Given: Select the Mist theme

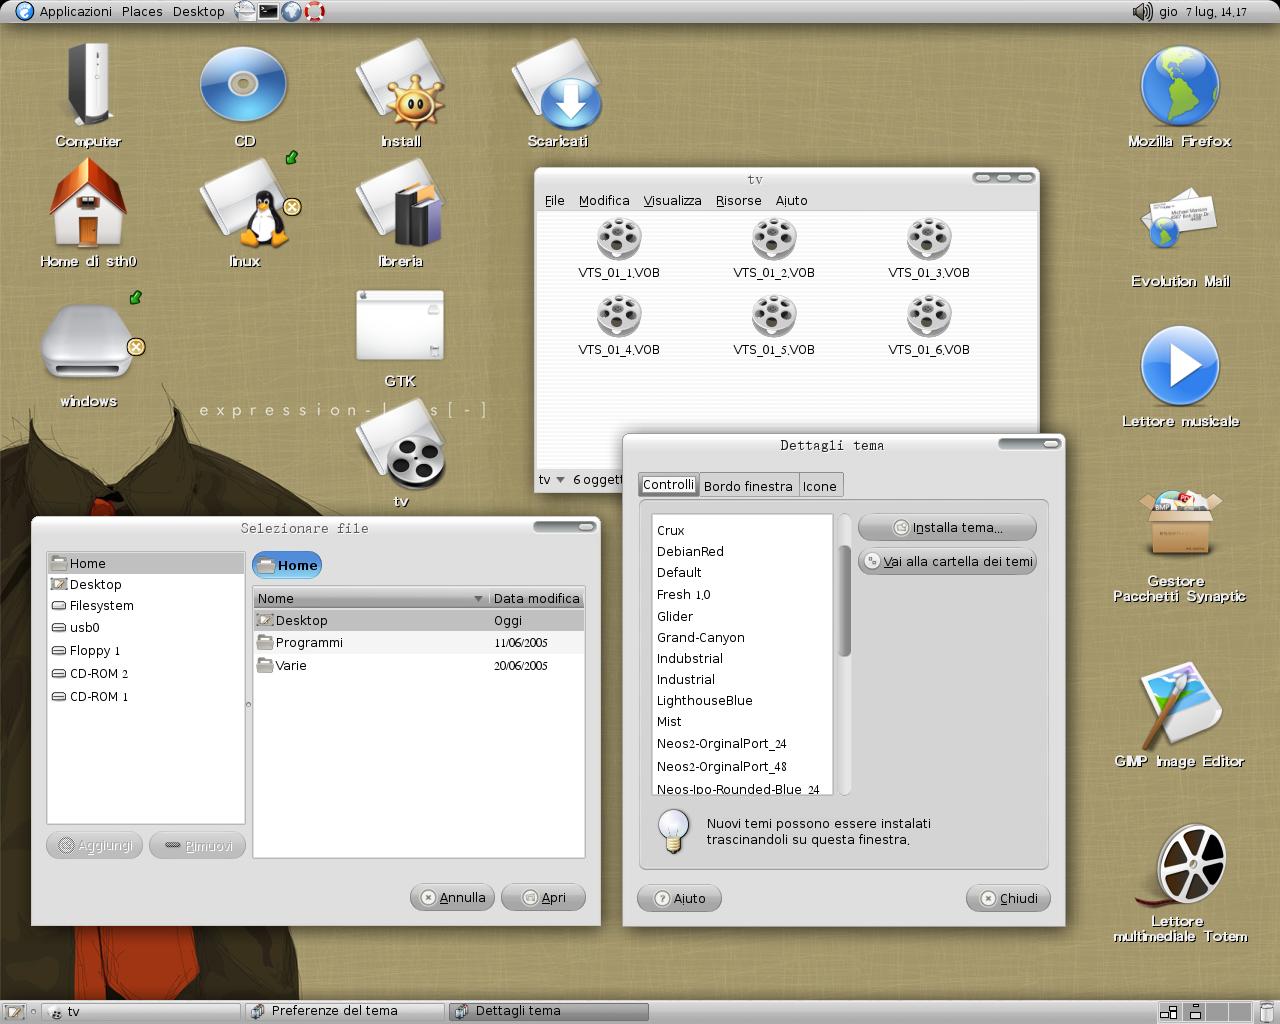Looking at the screenshot, I should [742, 721].
